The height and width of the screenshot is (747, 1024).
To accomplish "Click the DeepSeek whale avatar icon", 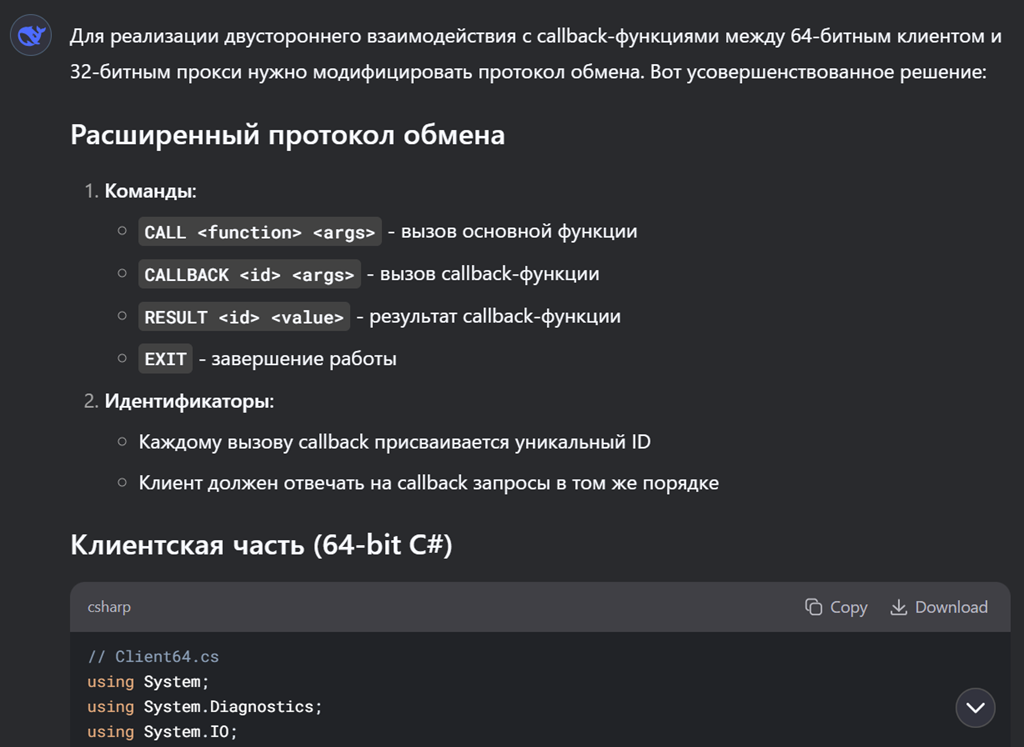I will (x=32, y=38).
